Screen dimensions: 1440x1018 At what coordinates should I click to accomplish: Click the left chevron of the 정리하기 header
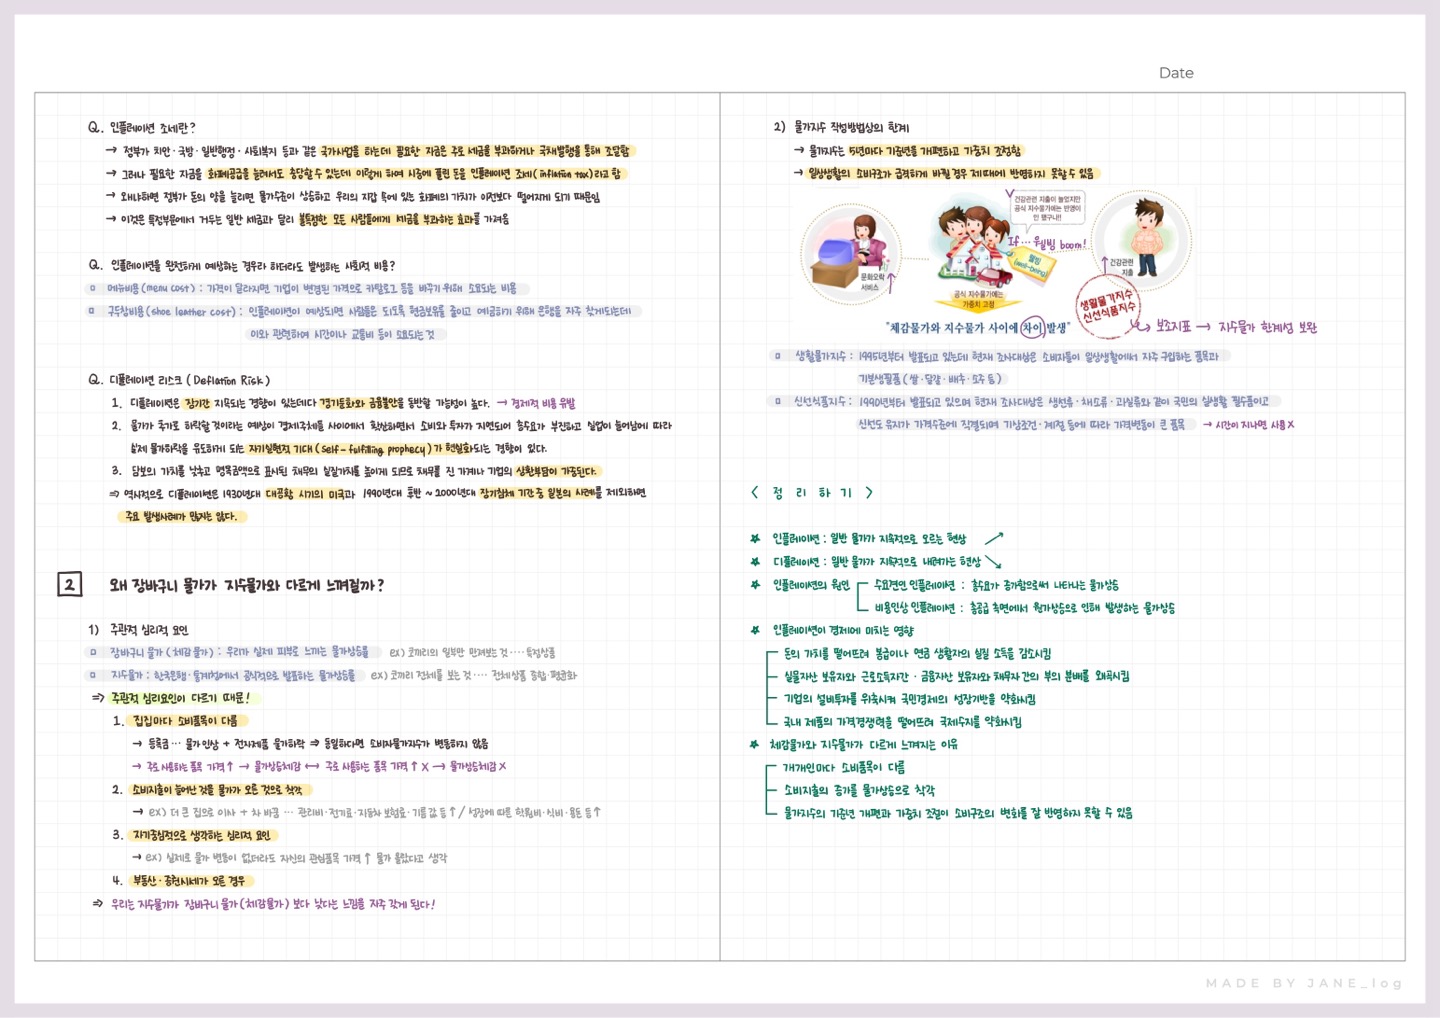coord(753,493)
